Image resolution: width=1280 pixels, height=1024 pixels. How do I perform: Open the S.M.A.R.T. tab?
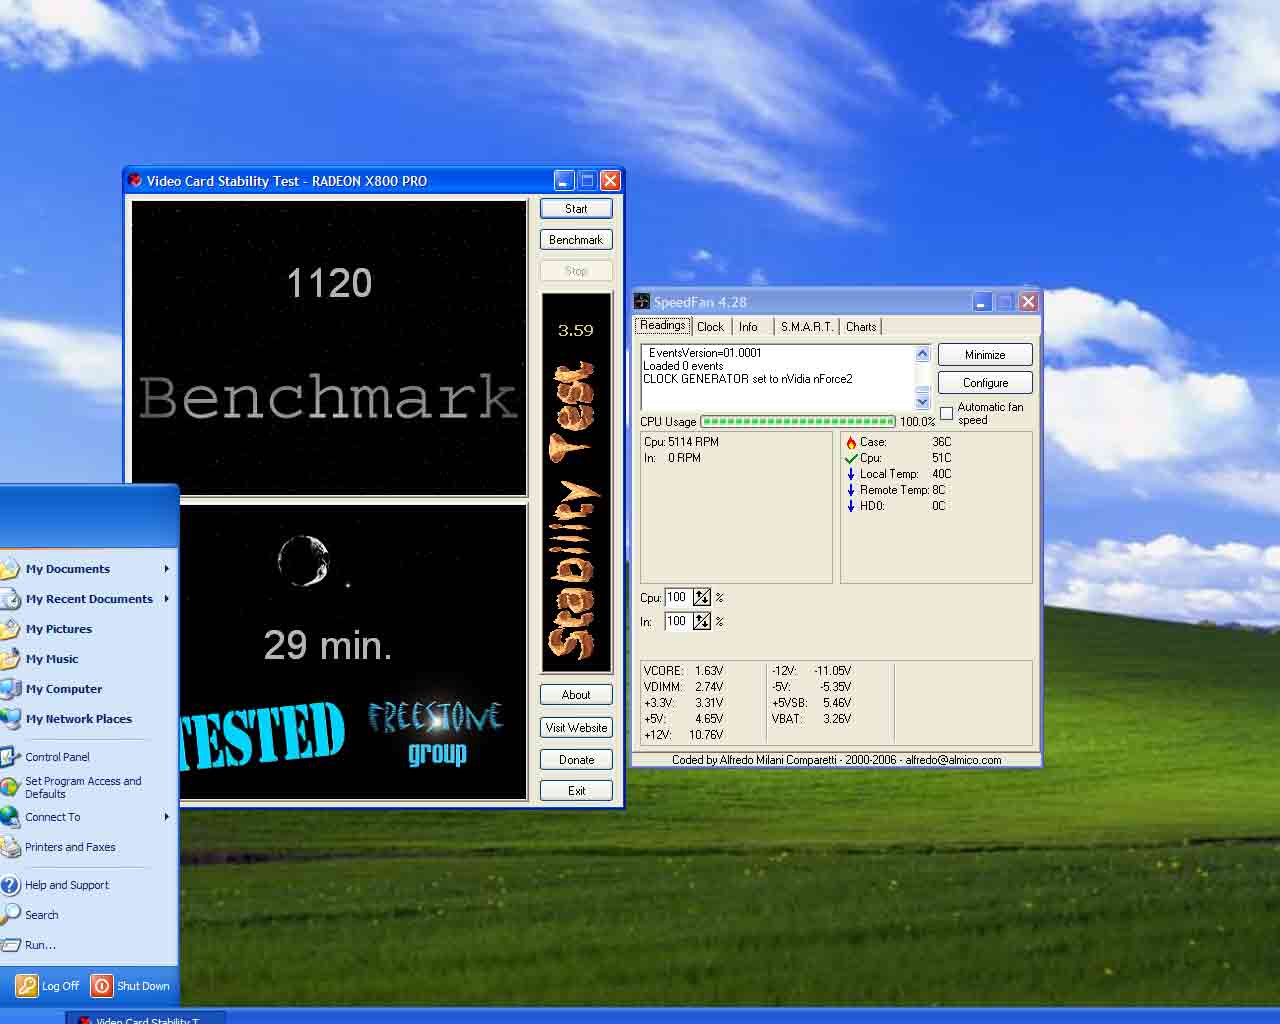[x=806, y=327]
